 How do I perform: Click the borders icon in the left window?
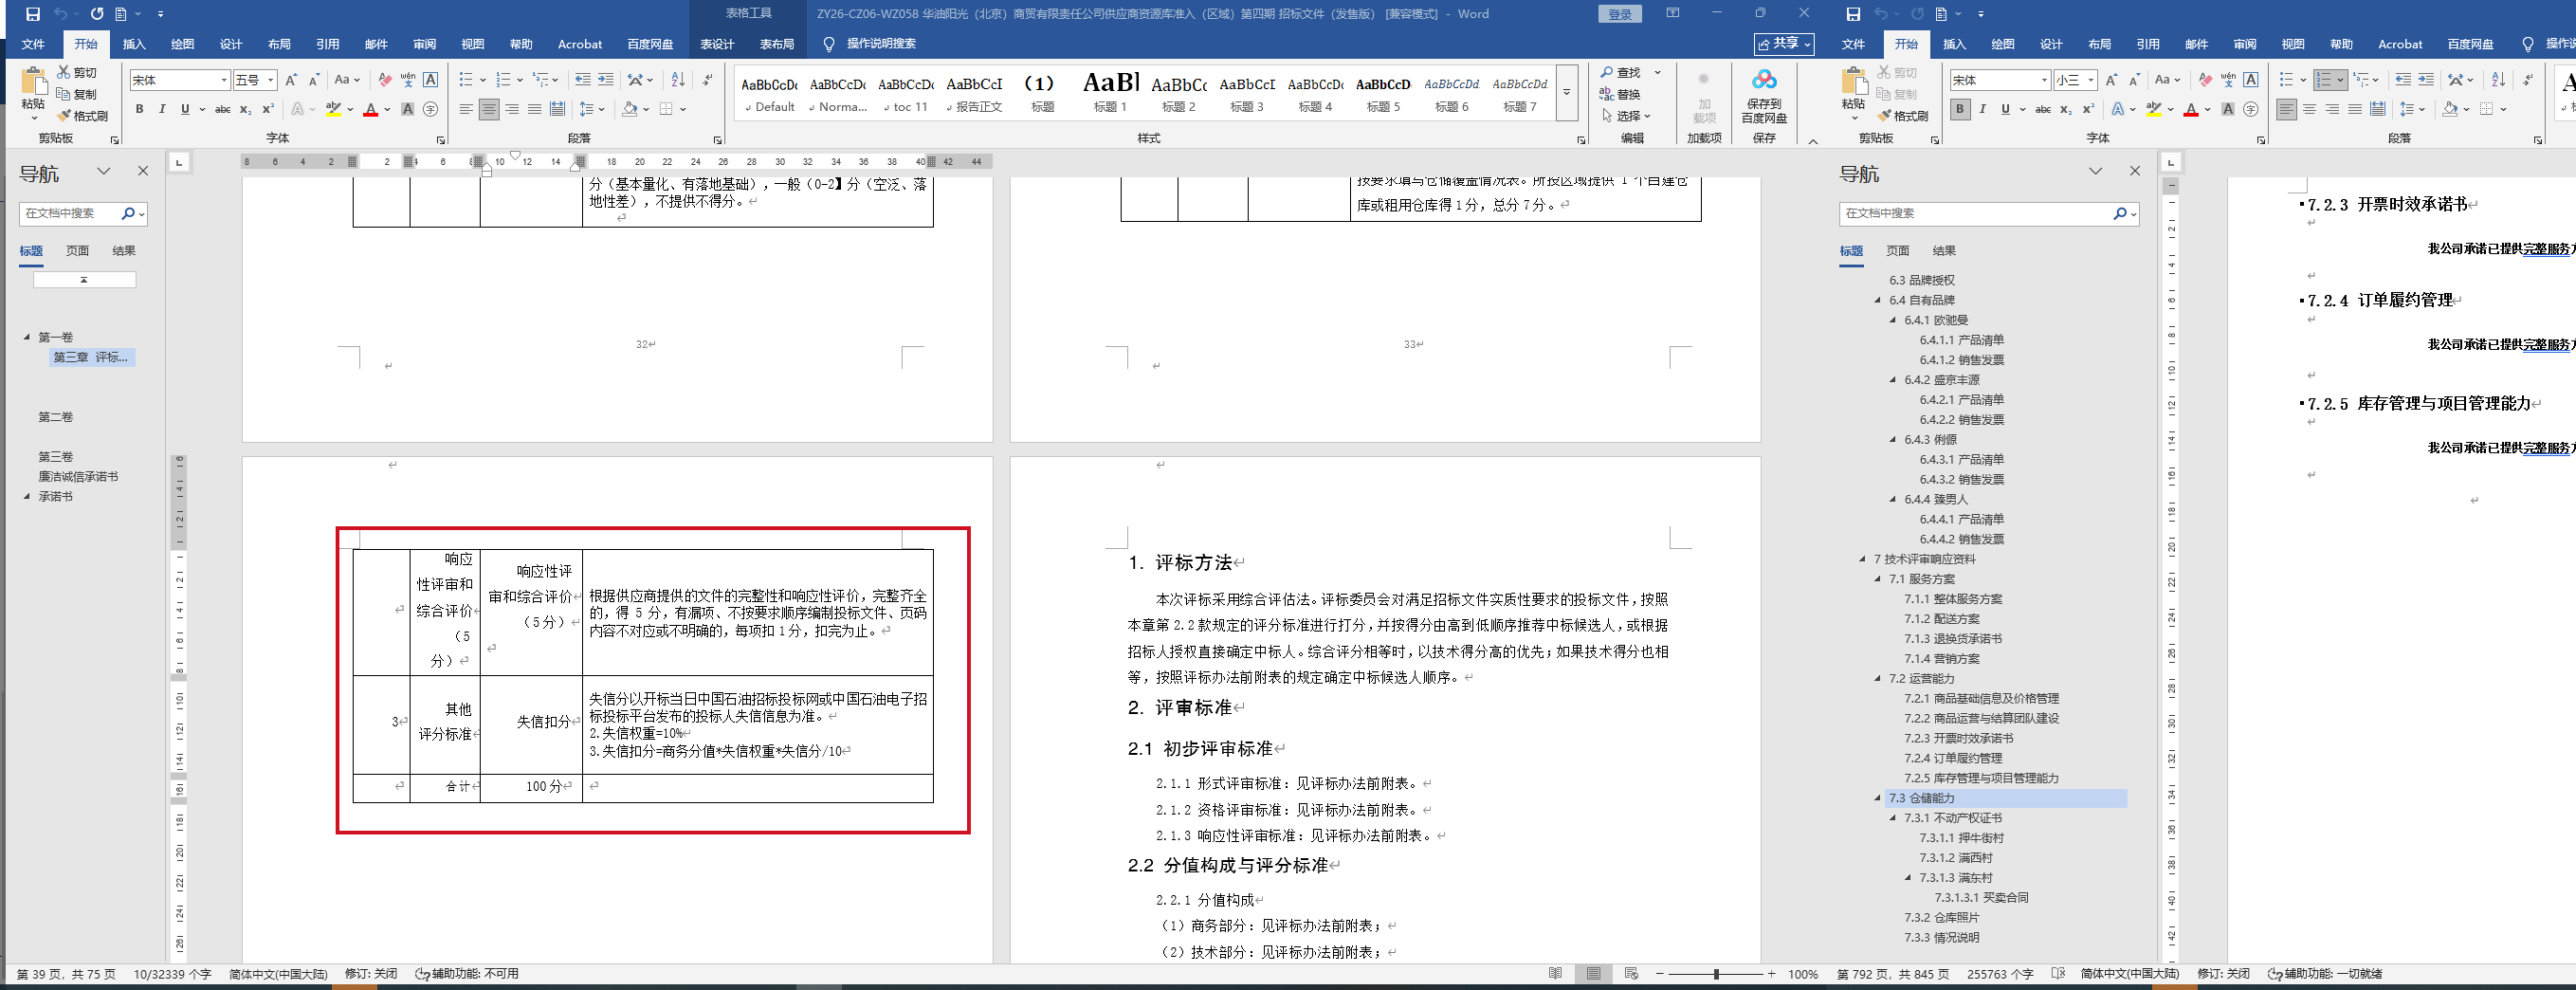point(667,109)
